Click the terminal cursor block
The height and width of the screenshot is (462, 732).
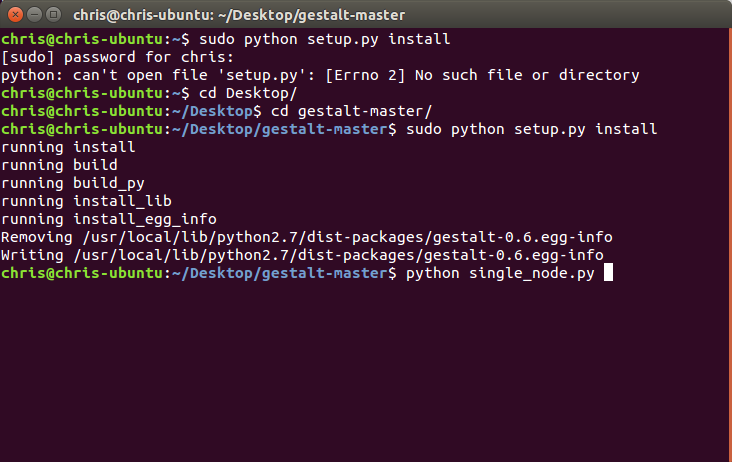(608, 273)
